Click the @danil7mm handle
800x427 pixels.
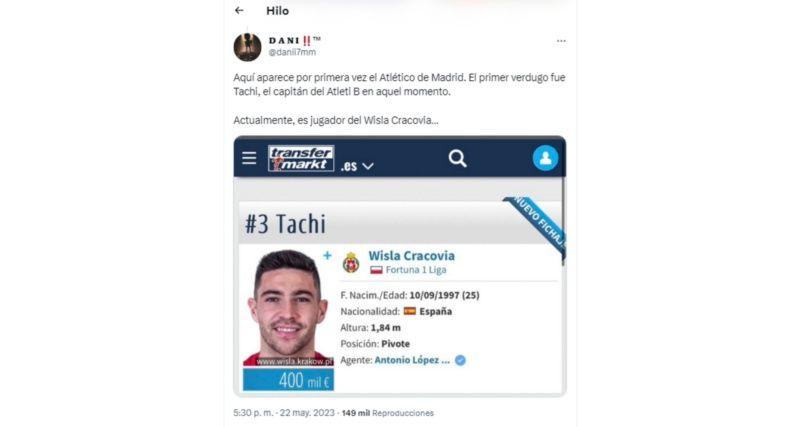coord(292,52)
